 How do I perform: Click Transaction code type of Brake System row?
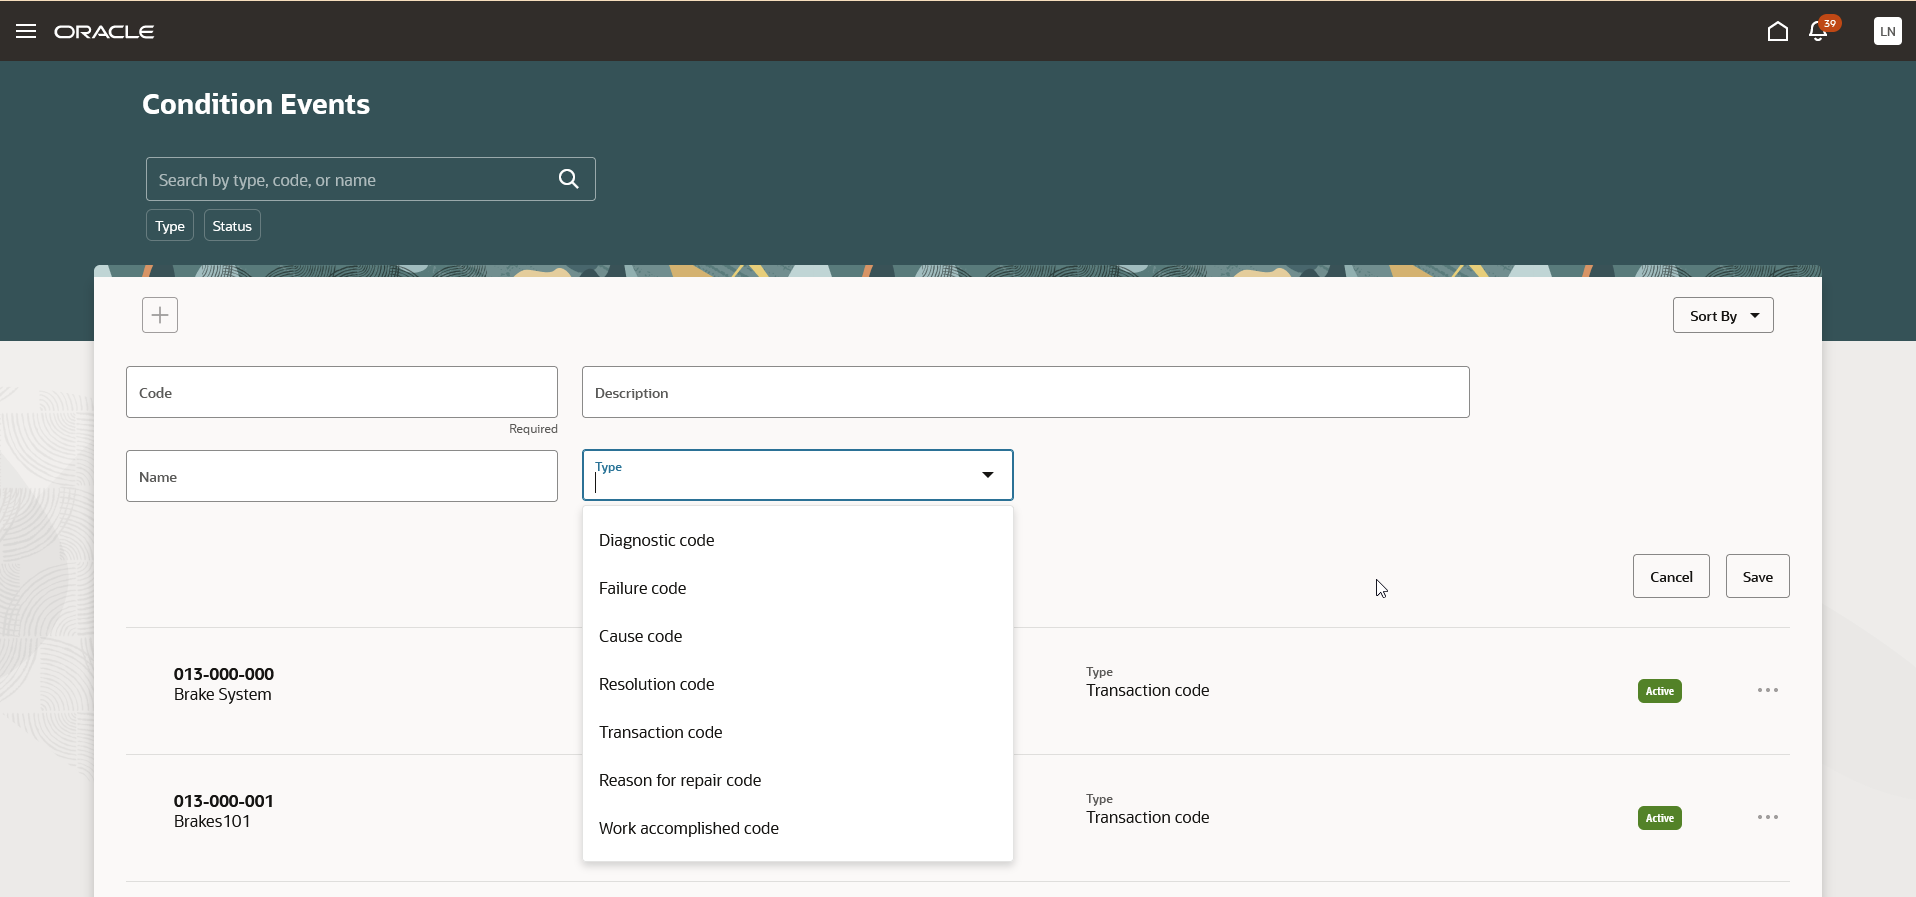1148,690
